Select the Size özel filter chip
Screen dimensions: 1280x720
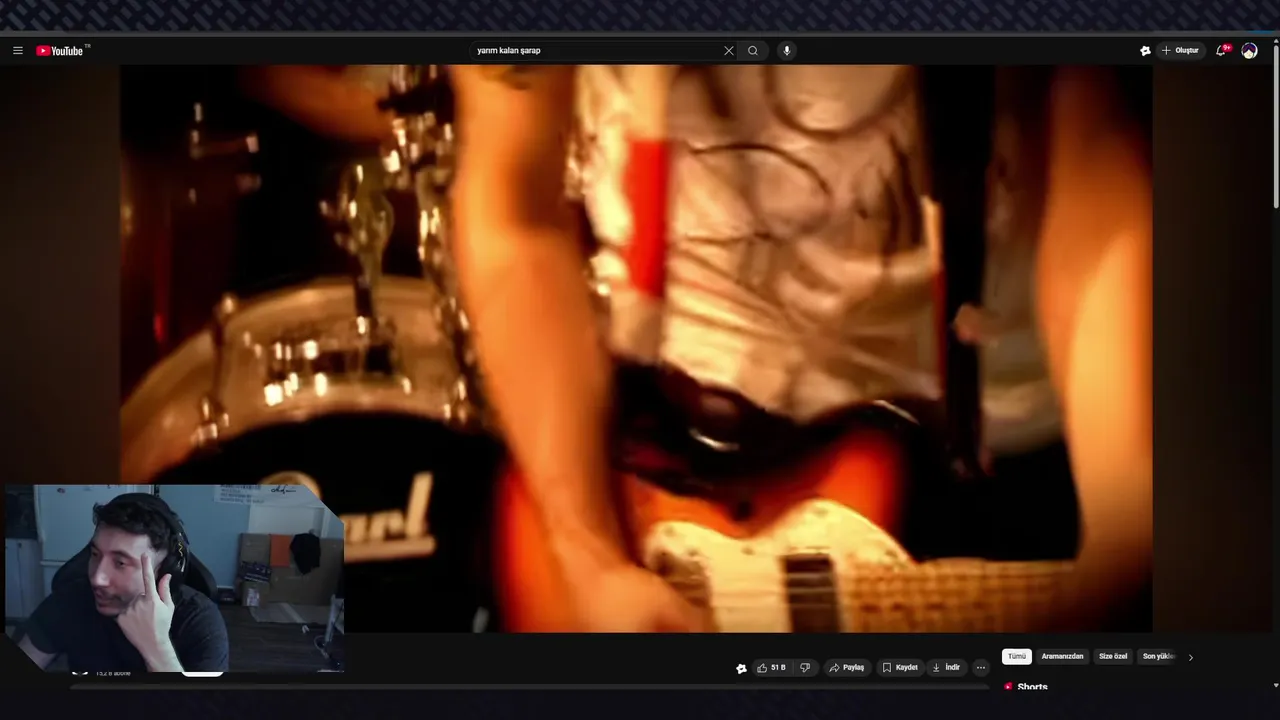1113,657
